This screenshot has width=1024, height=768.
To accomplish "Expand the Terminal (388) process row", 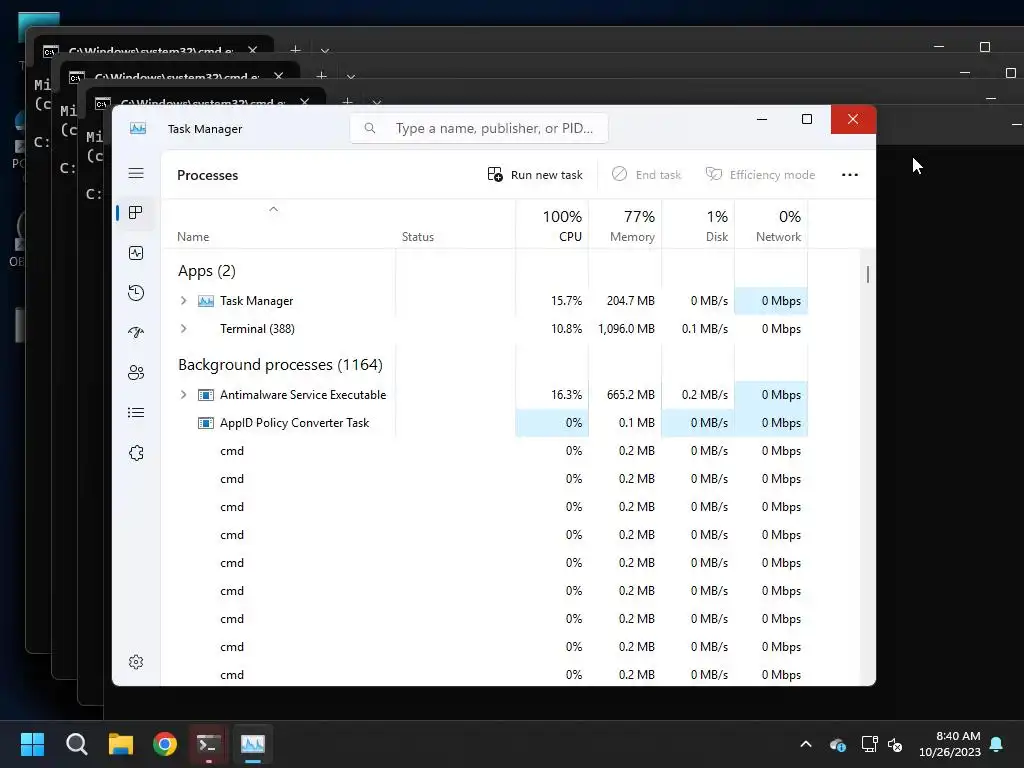I will coord(184,328).
